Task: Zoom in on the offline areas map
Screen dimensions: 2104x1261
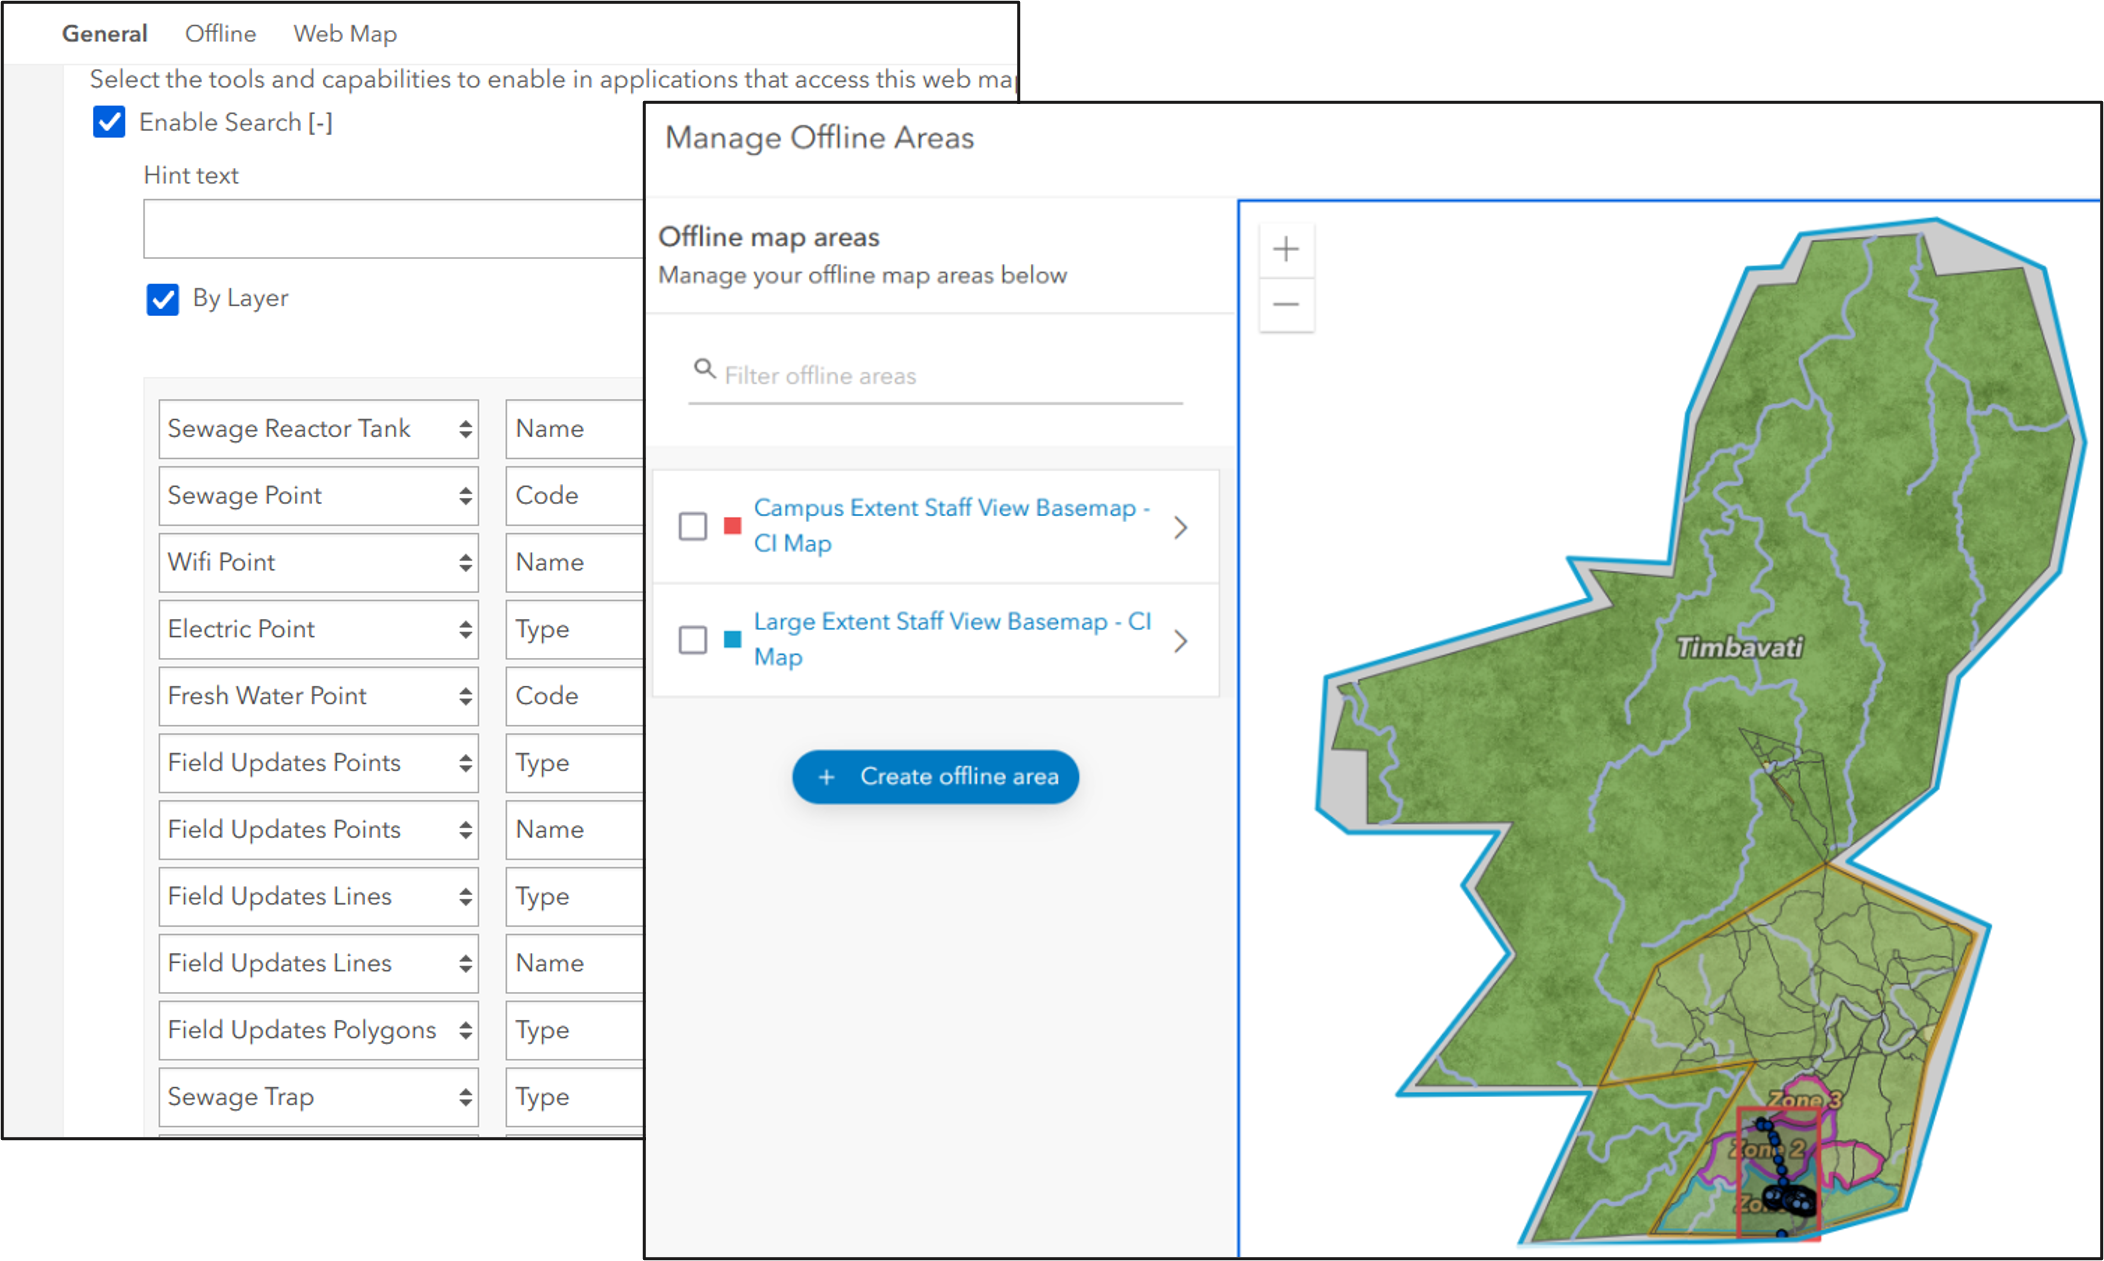Action: click(x=1286, y=249)
